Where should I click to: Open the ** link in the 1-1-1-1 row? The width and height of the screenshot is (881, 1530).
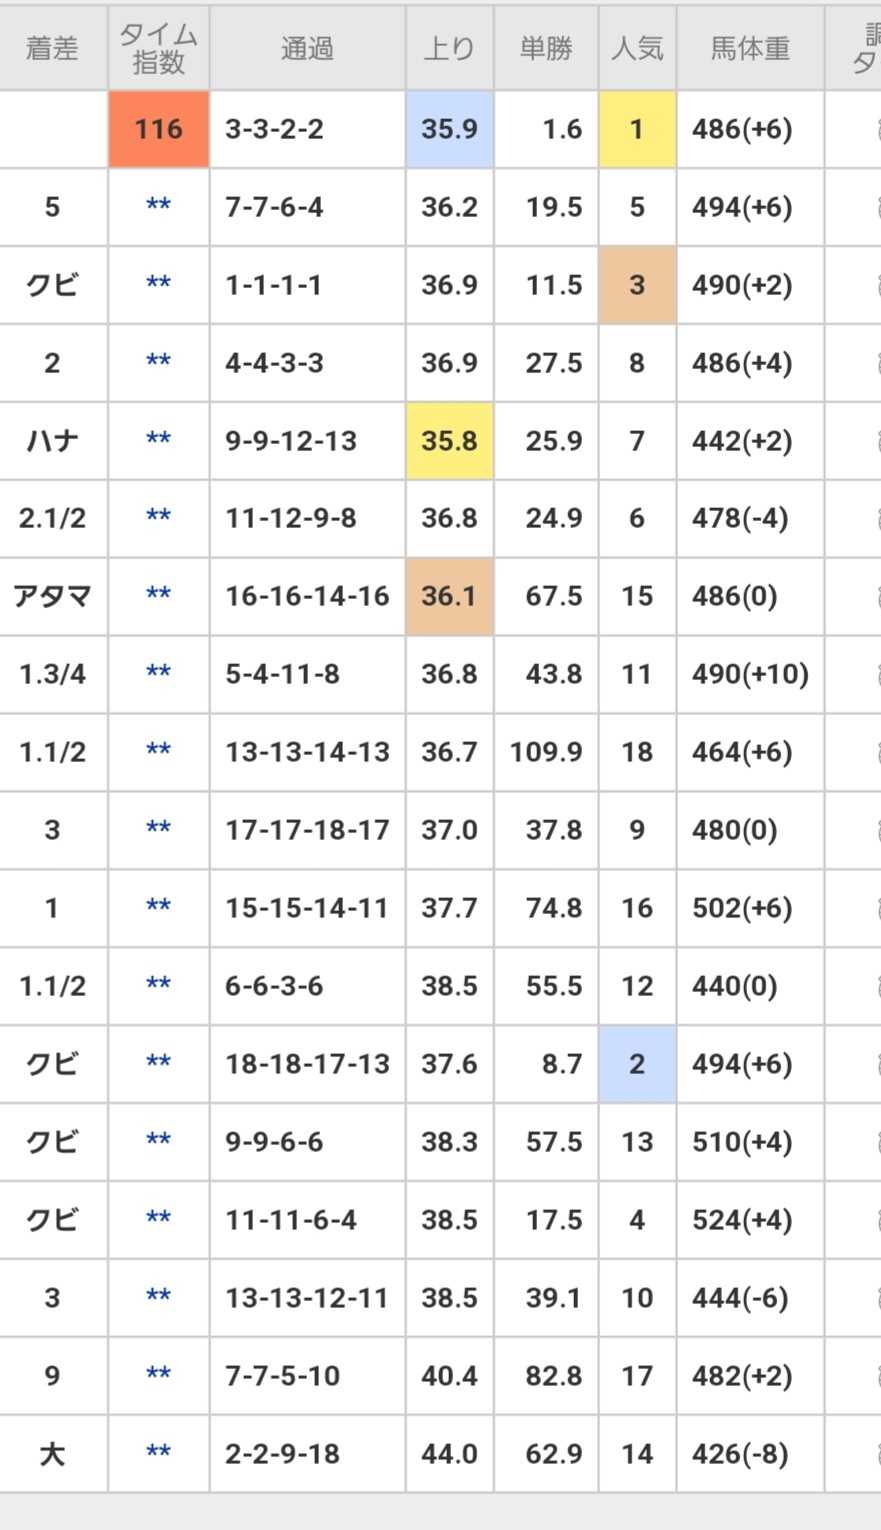pyautogui.click(x=158, y=283)
